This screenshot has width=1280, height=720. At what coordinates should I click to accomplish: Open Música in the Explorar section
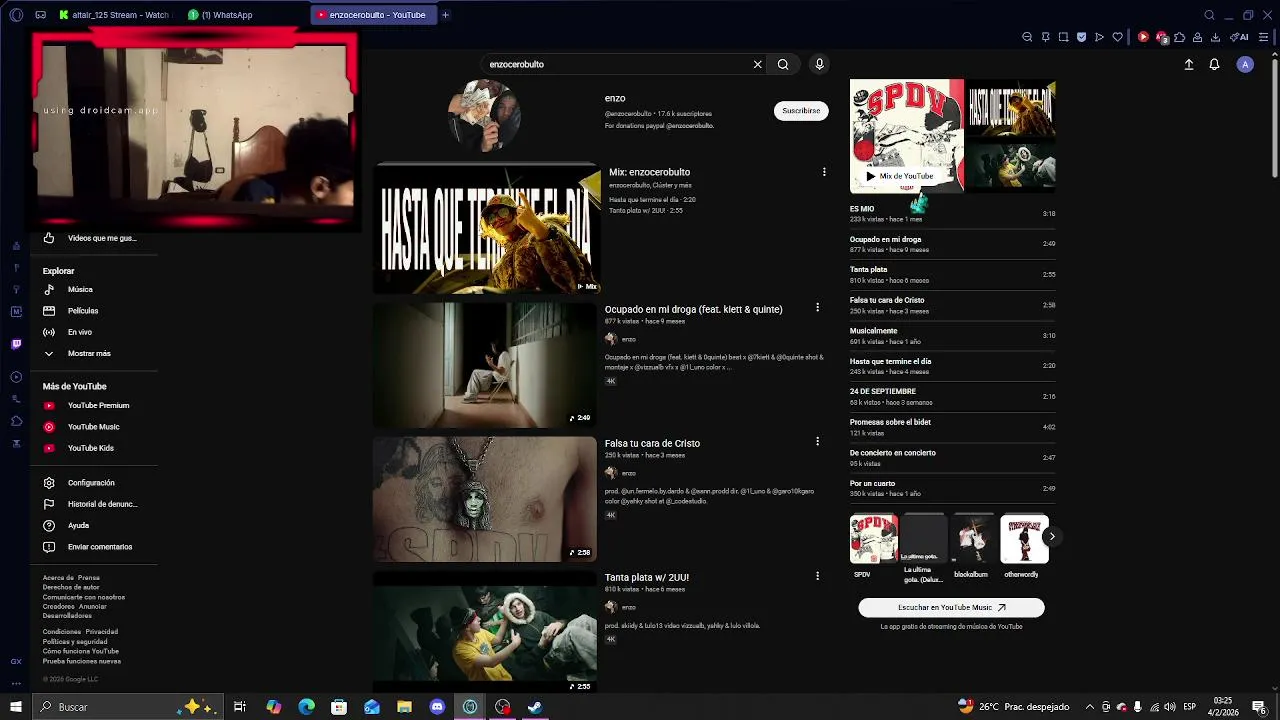pyautogui.click(x=95, y=289)
